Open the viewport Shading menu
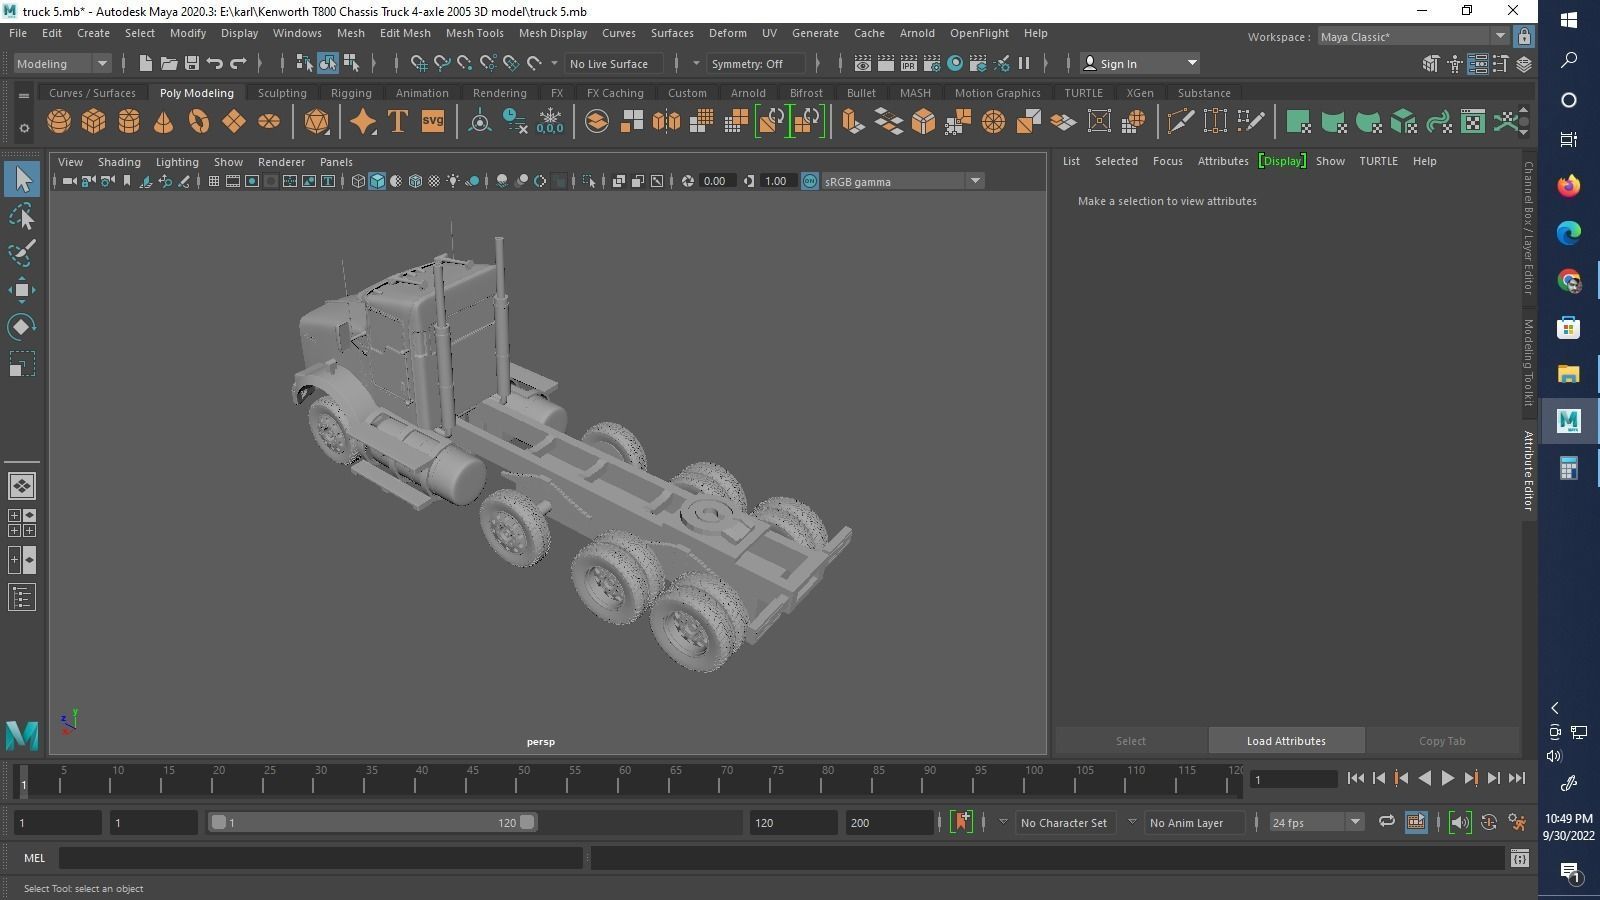The width and height of the screenshot is (1600, 900). coord(119,161)
